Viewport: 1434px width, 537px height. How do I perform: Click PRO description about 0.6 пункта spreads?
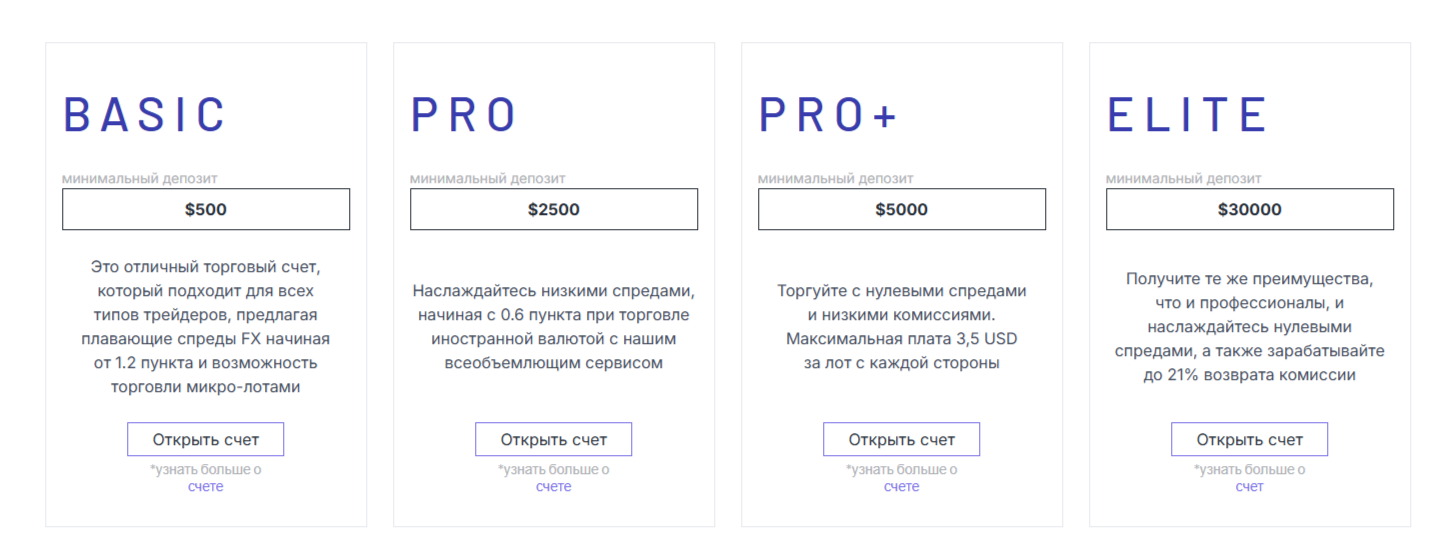[x=553, y=327]
